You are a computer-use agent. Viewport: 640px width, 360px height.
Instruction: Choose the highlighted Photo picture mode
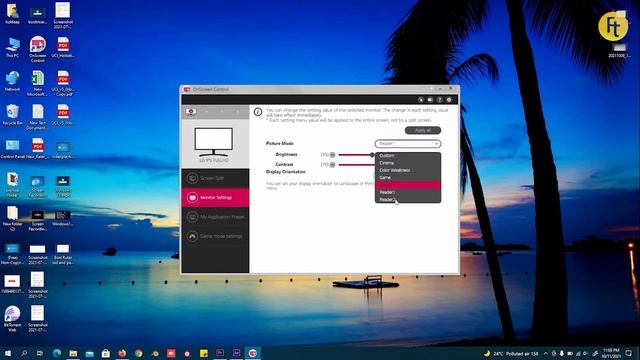point(408,185)
